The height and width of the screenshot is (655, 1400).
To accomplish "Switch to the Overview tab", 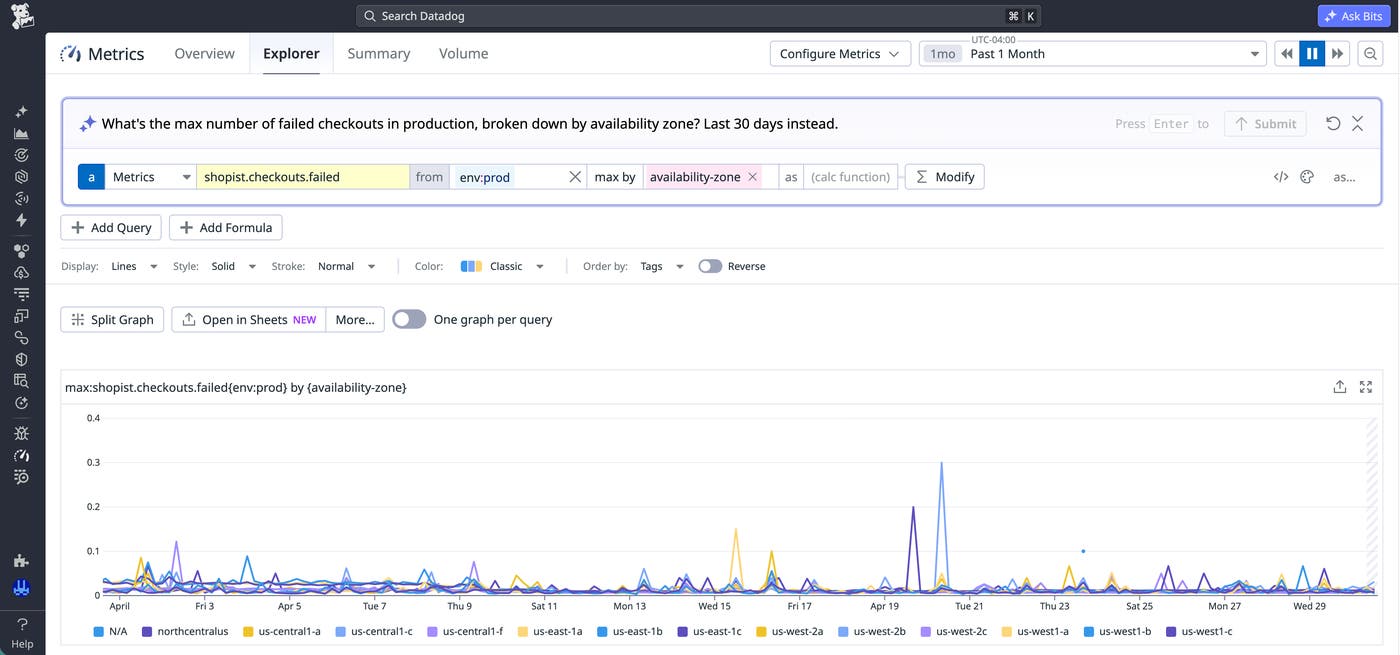I will point(204,54).
